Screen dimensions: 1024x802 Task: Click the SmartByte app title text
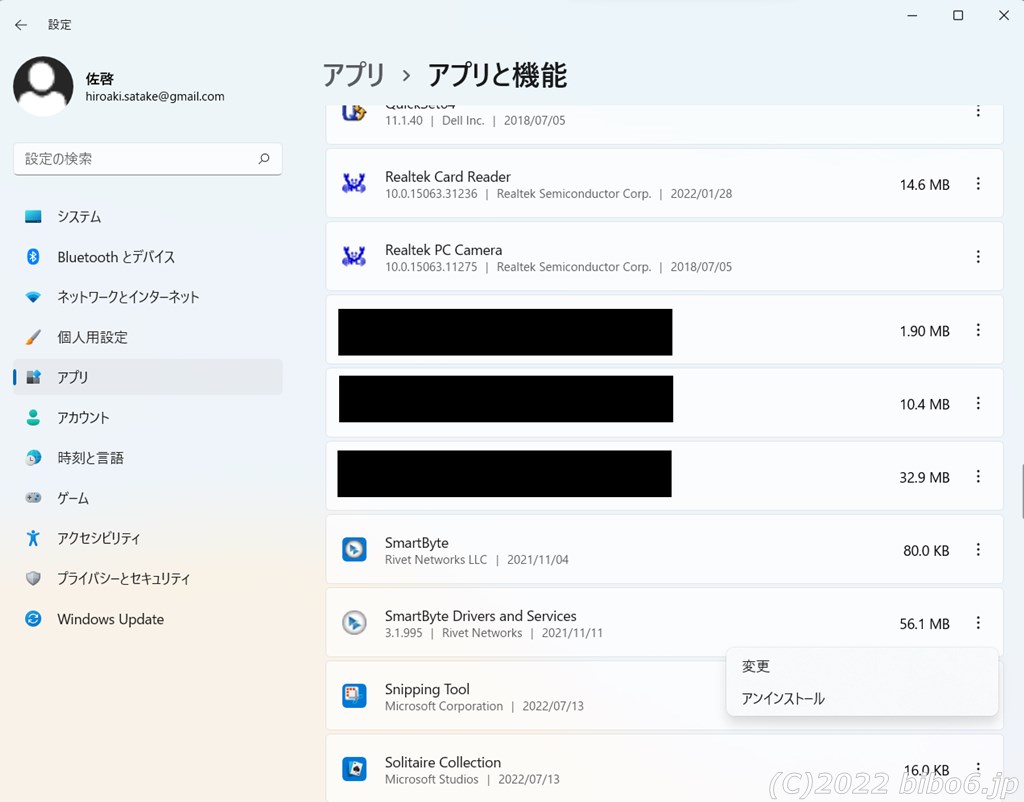pyautogui.click(x=417, y=543)
